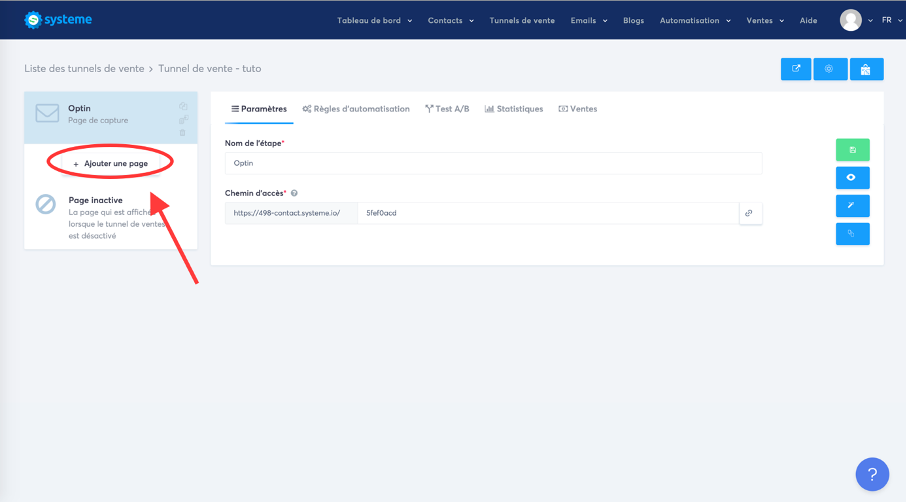Viewport: 906px width, 502px height.
Task: Click the user avatar picture
Action: coord(851,20)
